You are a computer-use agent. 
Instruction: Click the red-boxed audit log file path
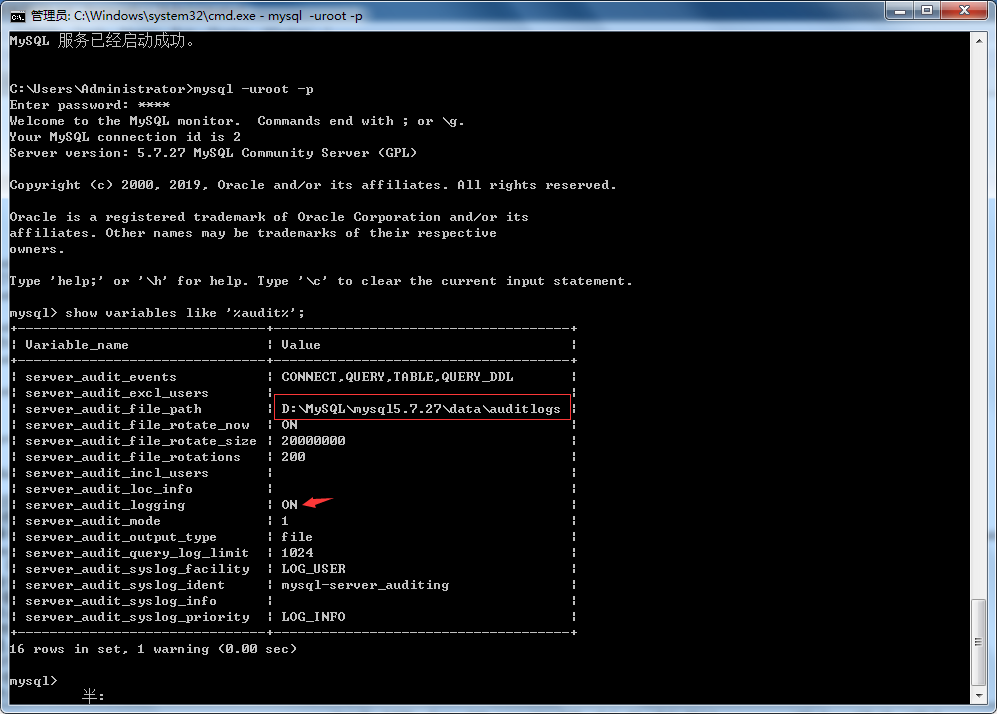[422, 408]
